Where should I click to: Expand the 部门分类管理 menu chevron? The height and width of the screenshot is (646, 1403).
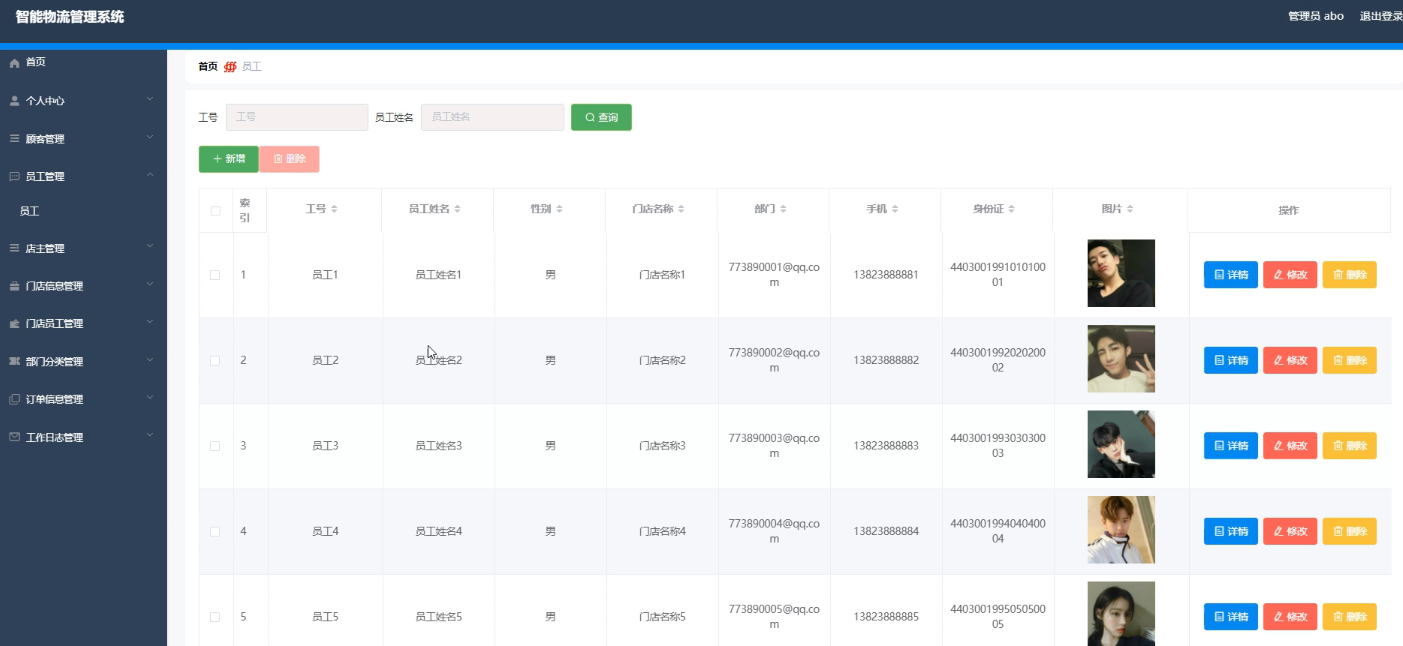150,360
